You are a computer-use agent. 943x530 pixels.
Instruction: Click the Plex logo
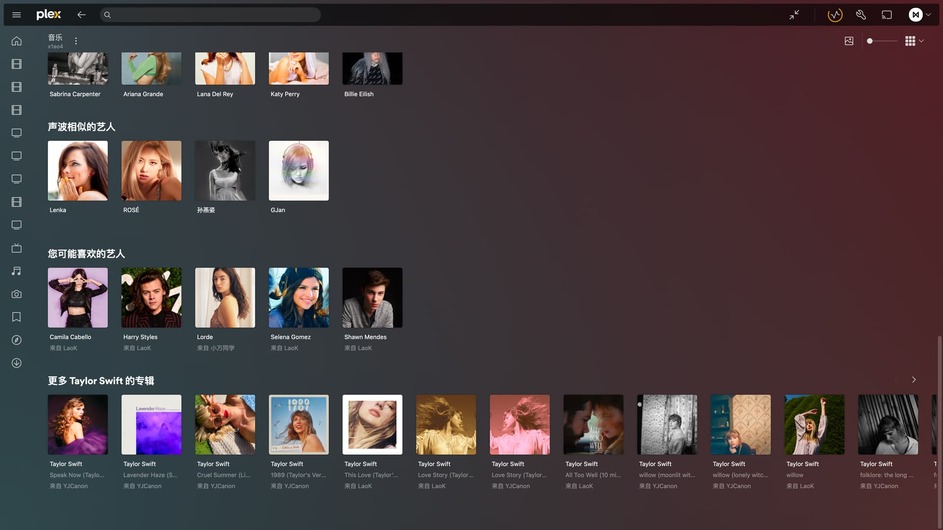(48, 14)
